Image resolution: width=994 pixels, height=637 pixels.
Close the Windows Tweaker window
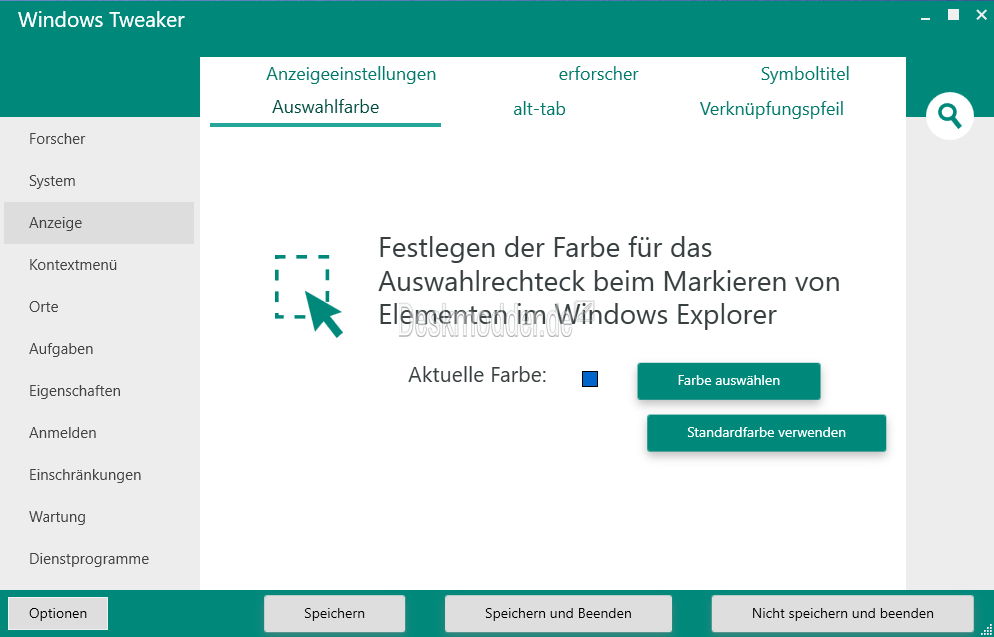click(981, 15)
